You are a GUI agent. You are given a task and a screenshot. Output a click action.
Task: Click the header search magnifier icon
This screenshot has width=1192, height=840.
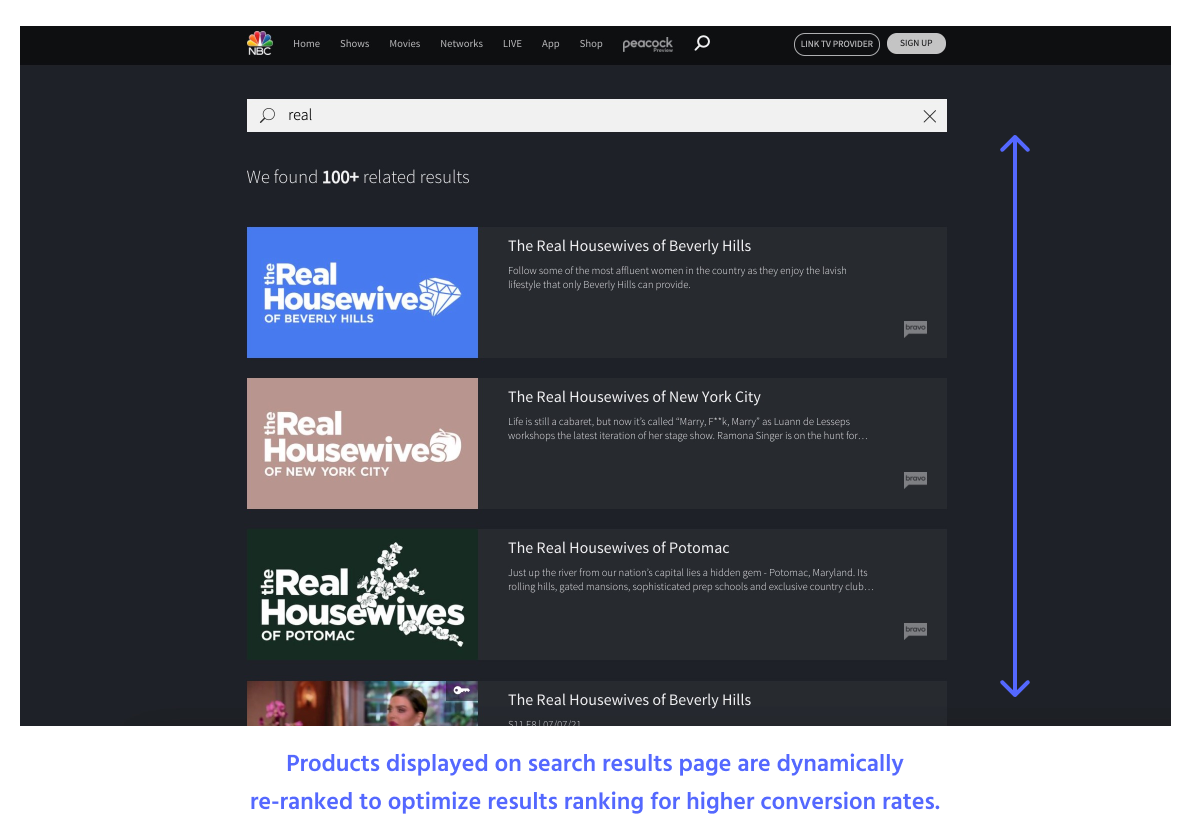(702, 43)
